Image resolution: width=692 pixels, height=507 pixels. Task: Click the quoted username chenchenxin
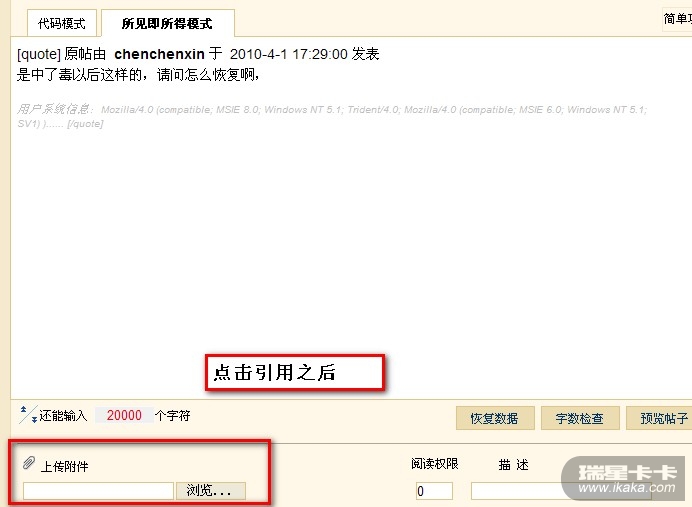[159, 54]
